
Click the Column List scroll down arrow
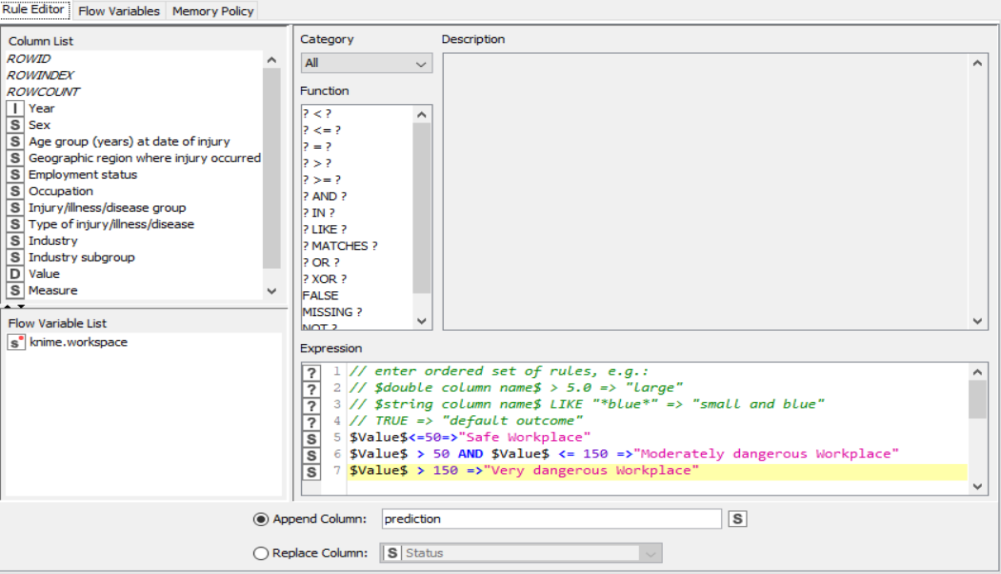271,291
